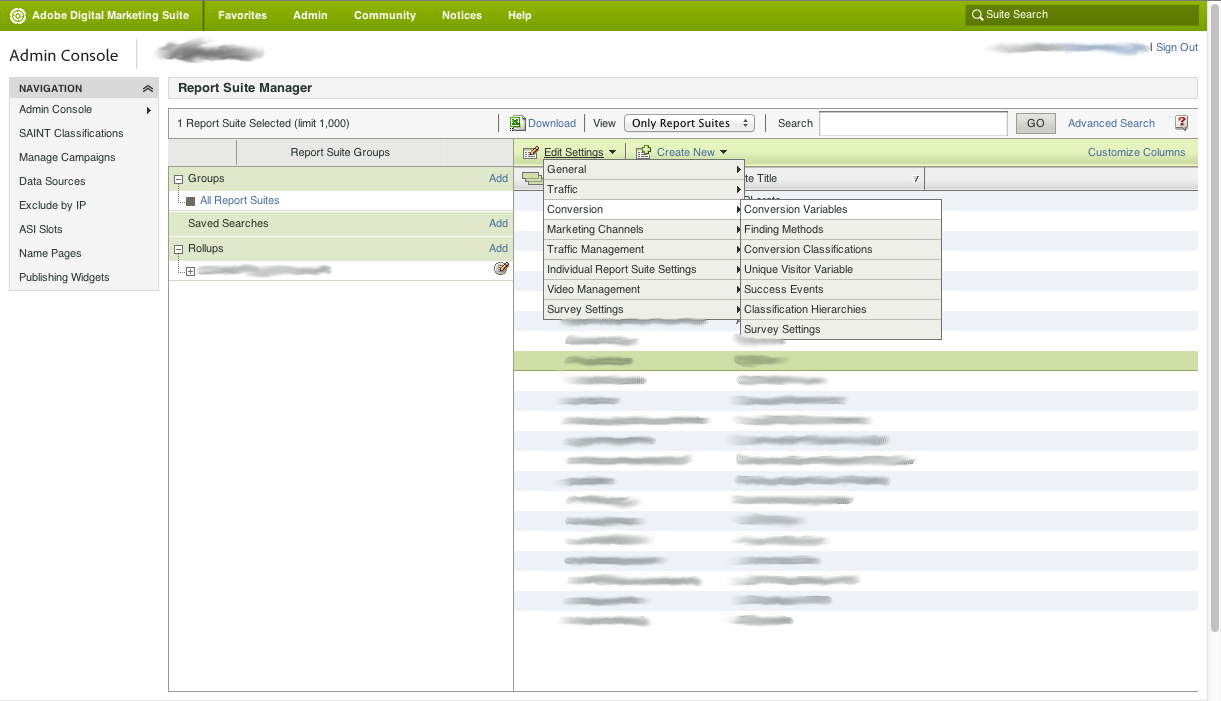Screen dimensions: 1221x701
Task: Choose Success Events submenu item
Action: pyautogui.click(x=841, y=289)
